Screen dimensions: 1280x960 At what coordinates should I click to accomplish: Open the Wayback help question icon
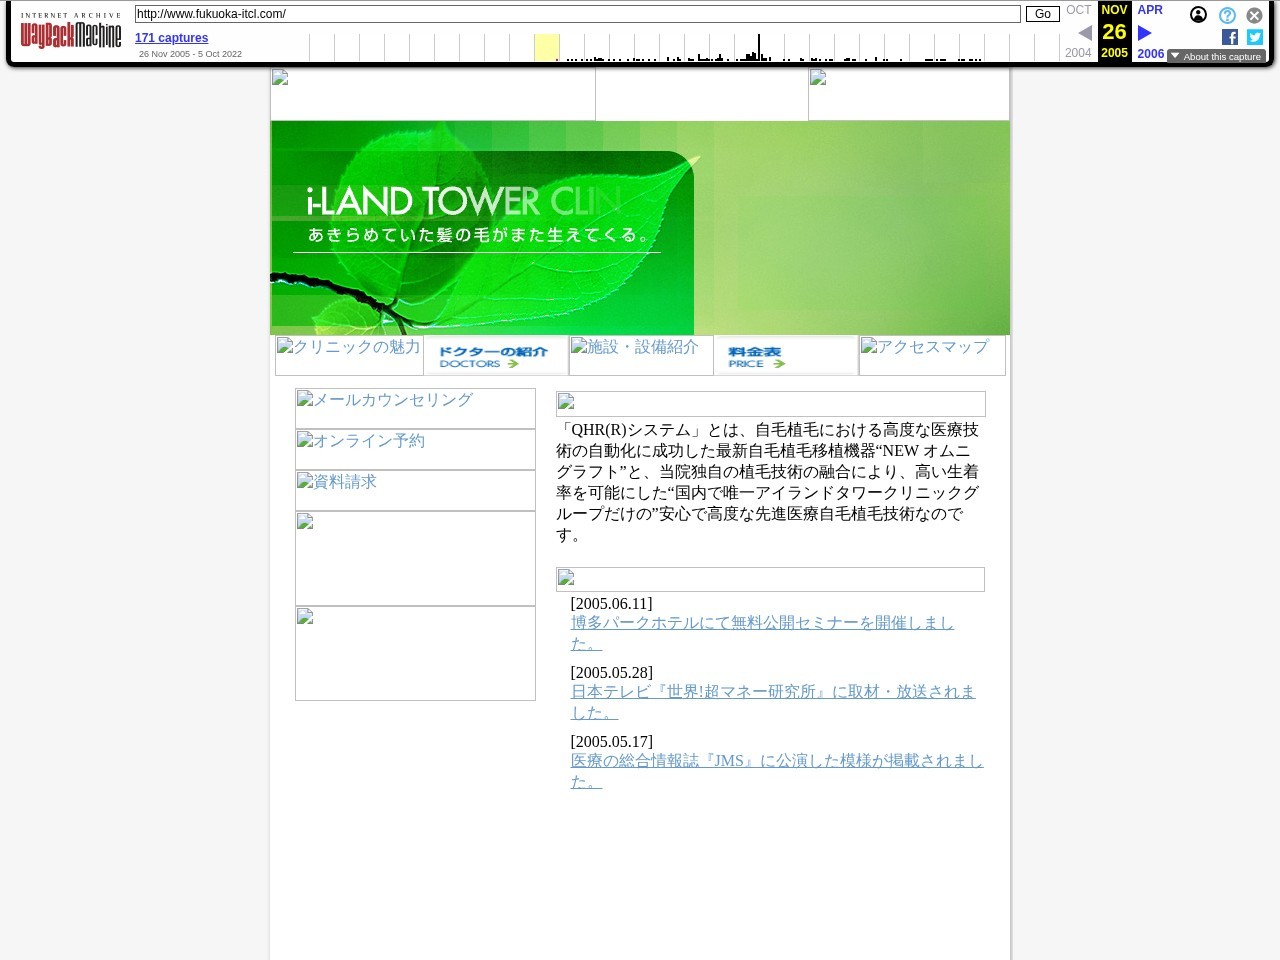[x=1227, y=15]
